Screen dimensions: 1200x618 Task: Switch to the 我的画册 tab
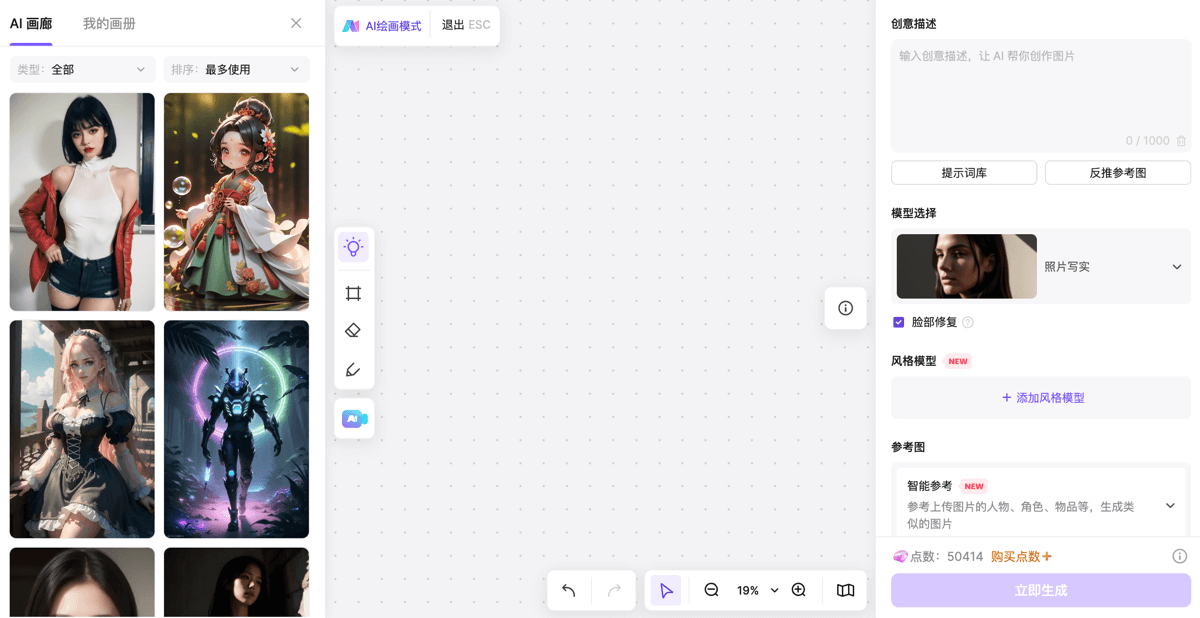tap(109, 23)
